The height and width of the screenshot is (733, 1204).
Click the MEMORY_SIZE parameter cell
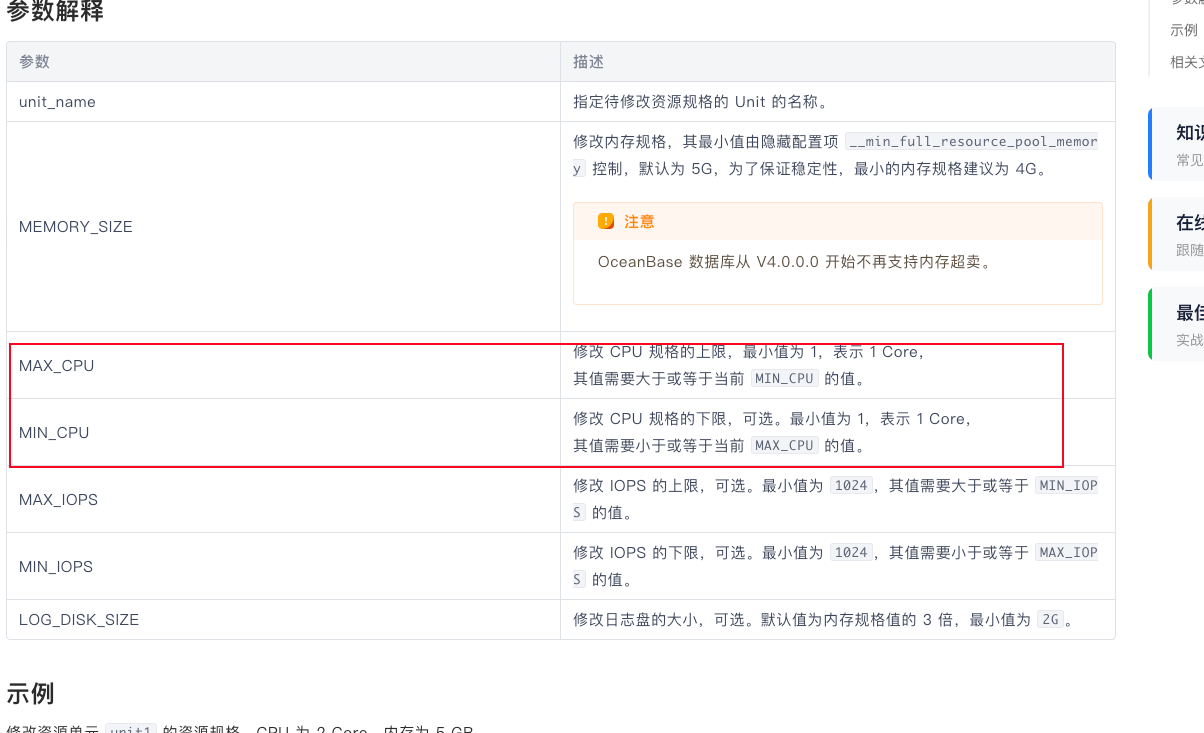[283, 227]
